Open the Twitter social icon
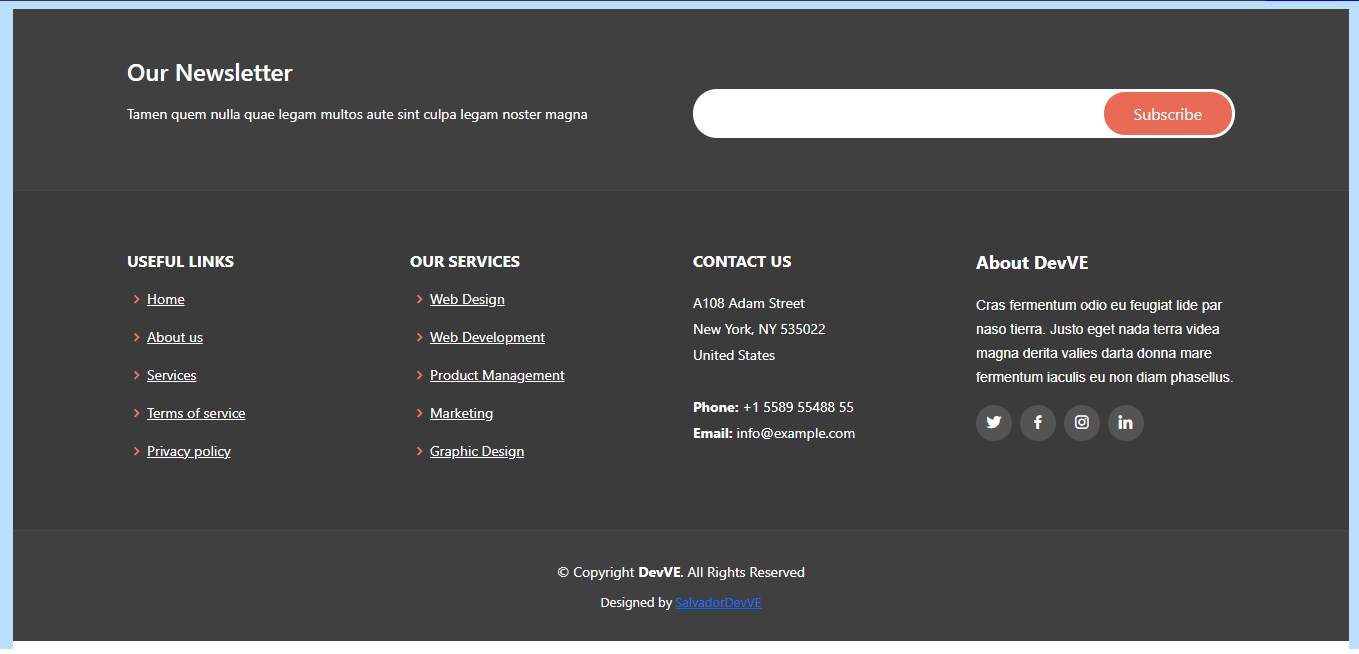Image resolution: width=1359 pixels, height=654 pixels. [993, 422]
